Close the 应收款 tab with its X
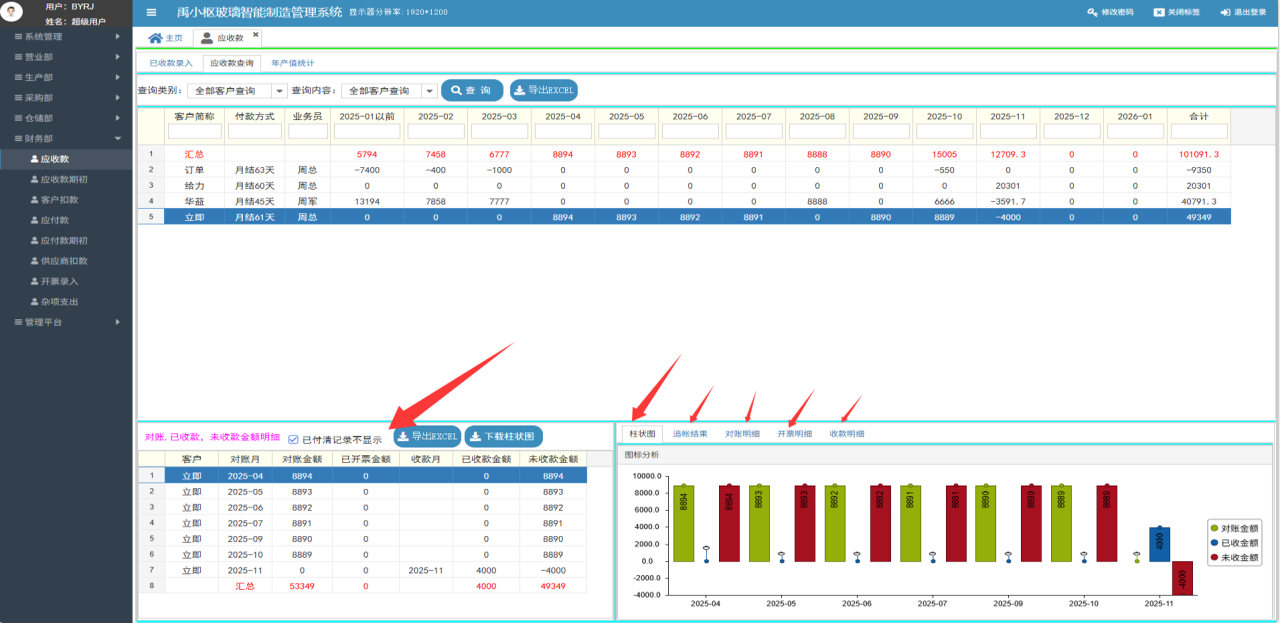This screenshot has height=623, width=1280. click(255, 35)
